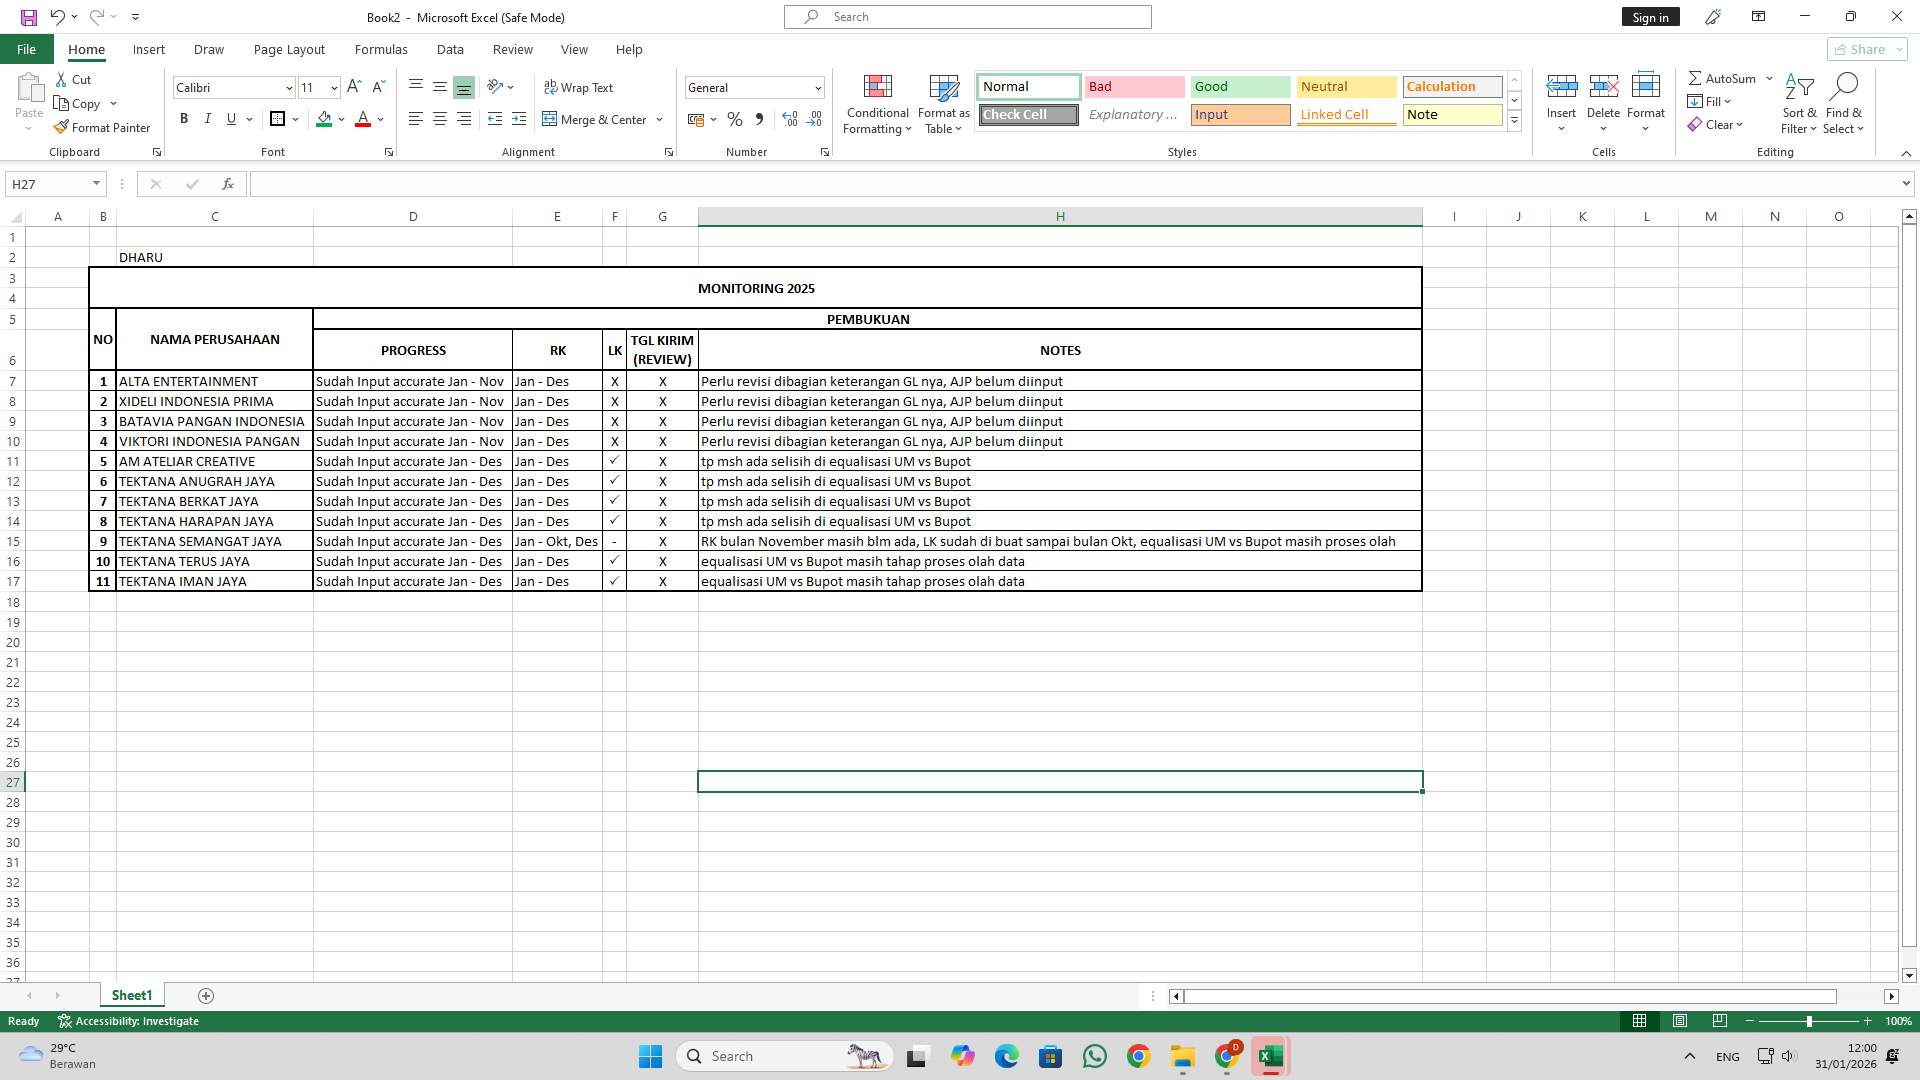Open Conditional Formatting options
The width and height of the screenshot is (1920, 1080).
coord(877,103)
